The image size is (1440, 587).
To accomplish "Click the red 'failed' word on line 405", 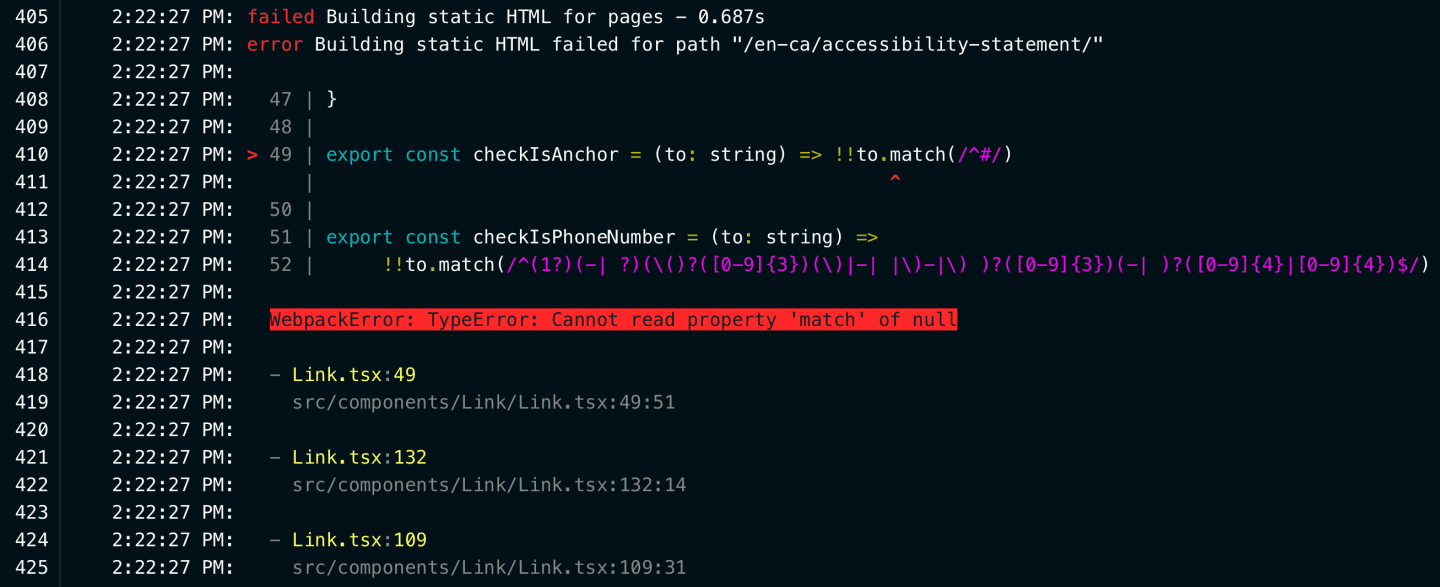I will [281, 17].
